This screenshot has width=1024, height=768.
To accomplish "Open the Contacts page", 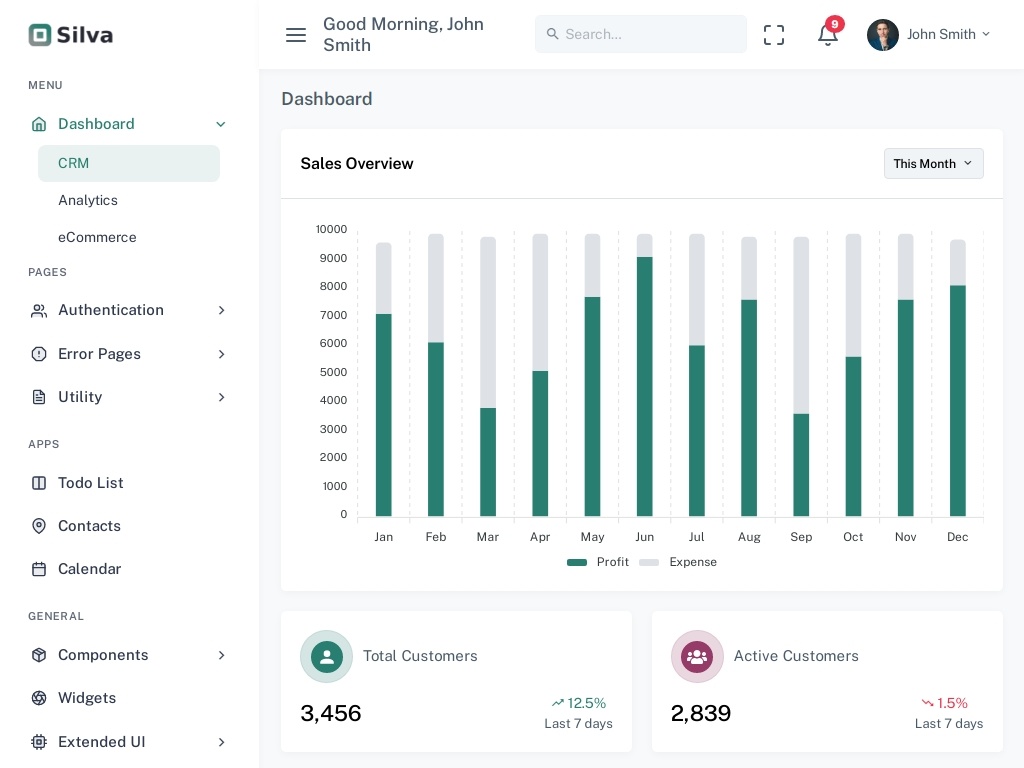I will [89, 526].
